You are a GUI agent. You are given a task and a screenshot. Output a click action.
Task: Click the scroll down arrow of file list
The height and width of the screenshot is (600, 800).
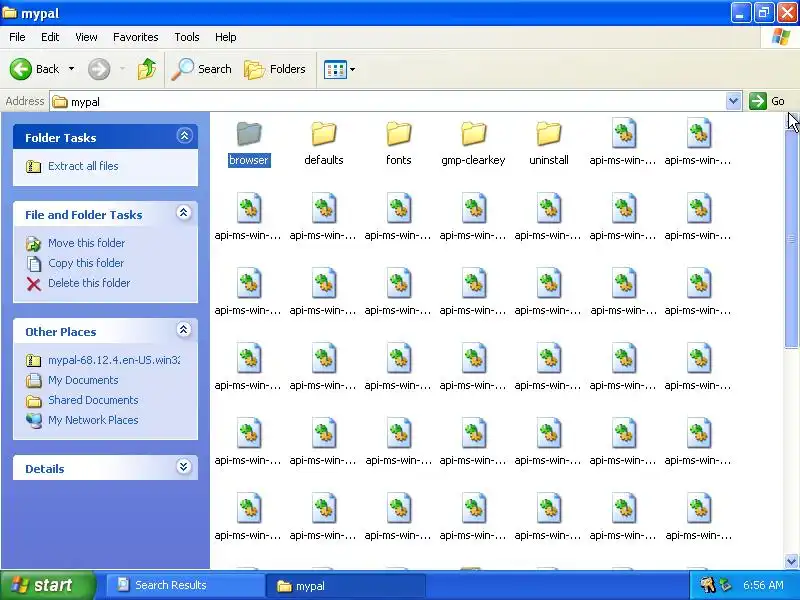pos(791,561)
